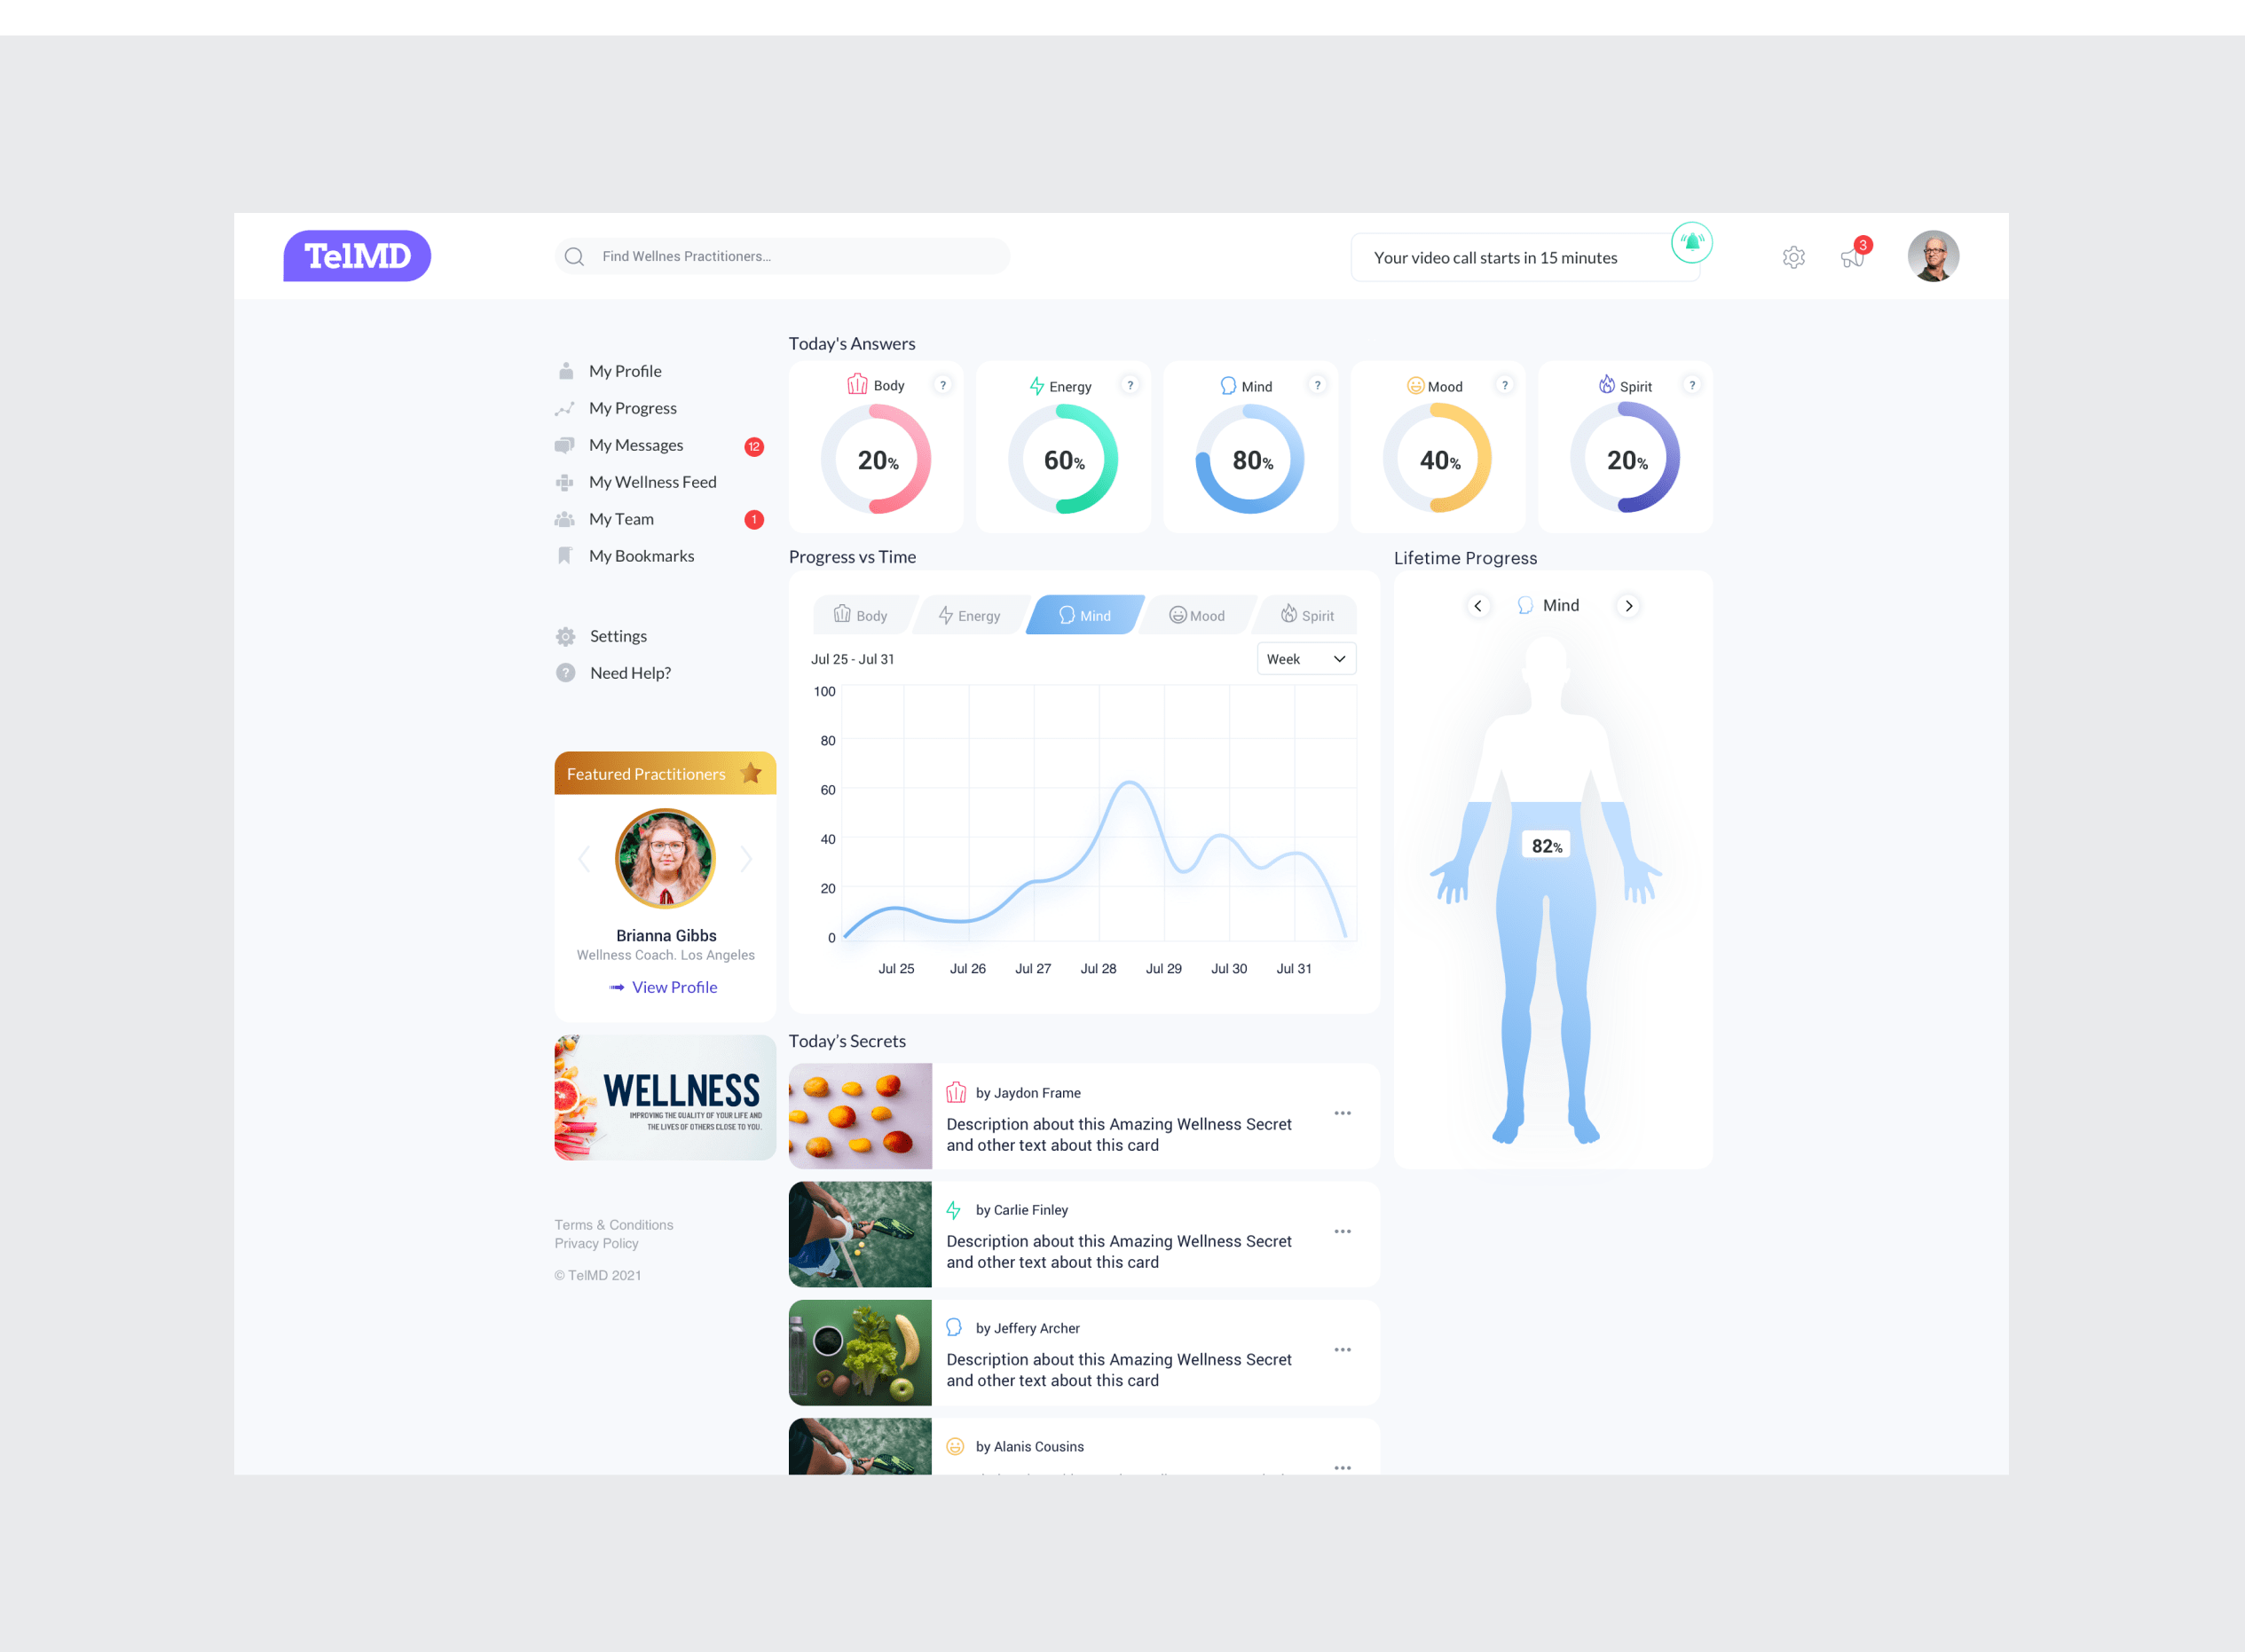Open the settings gear in header
2245x1652 pixels.
(x=1793, y=258)
